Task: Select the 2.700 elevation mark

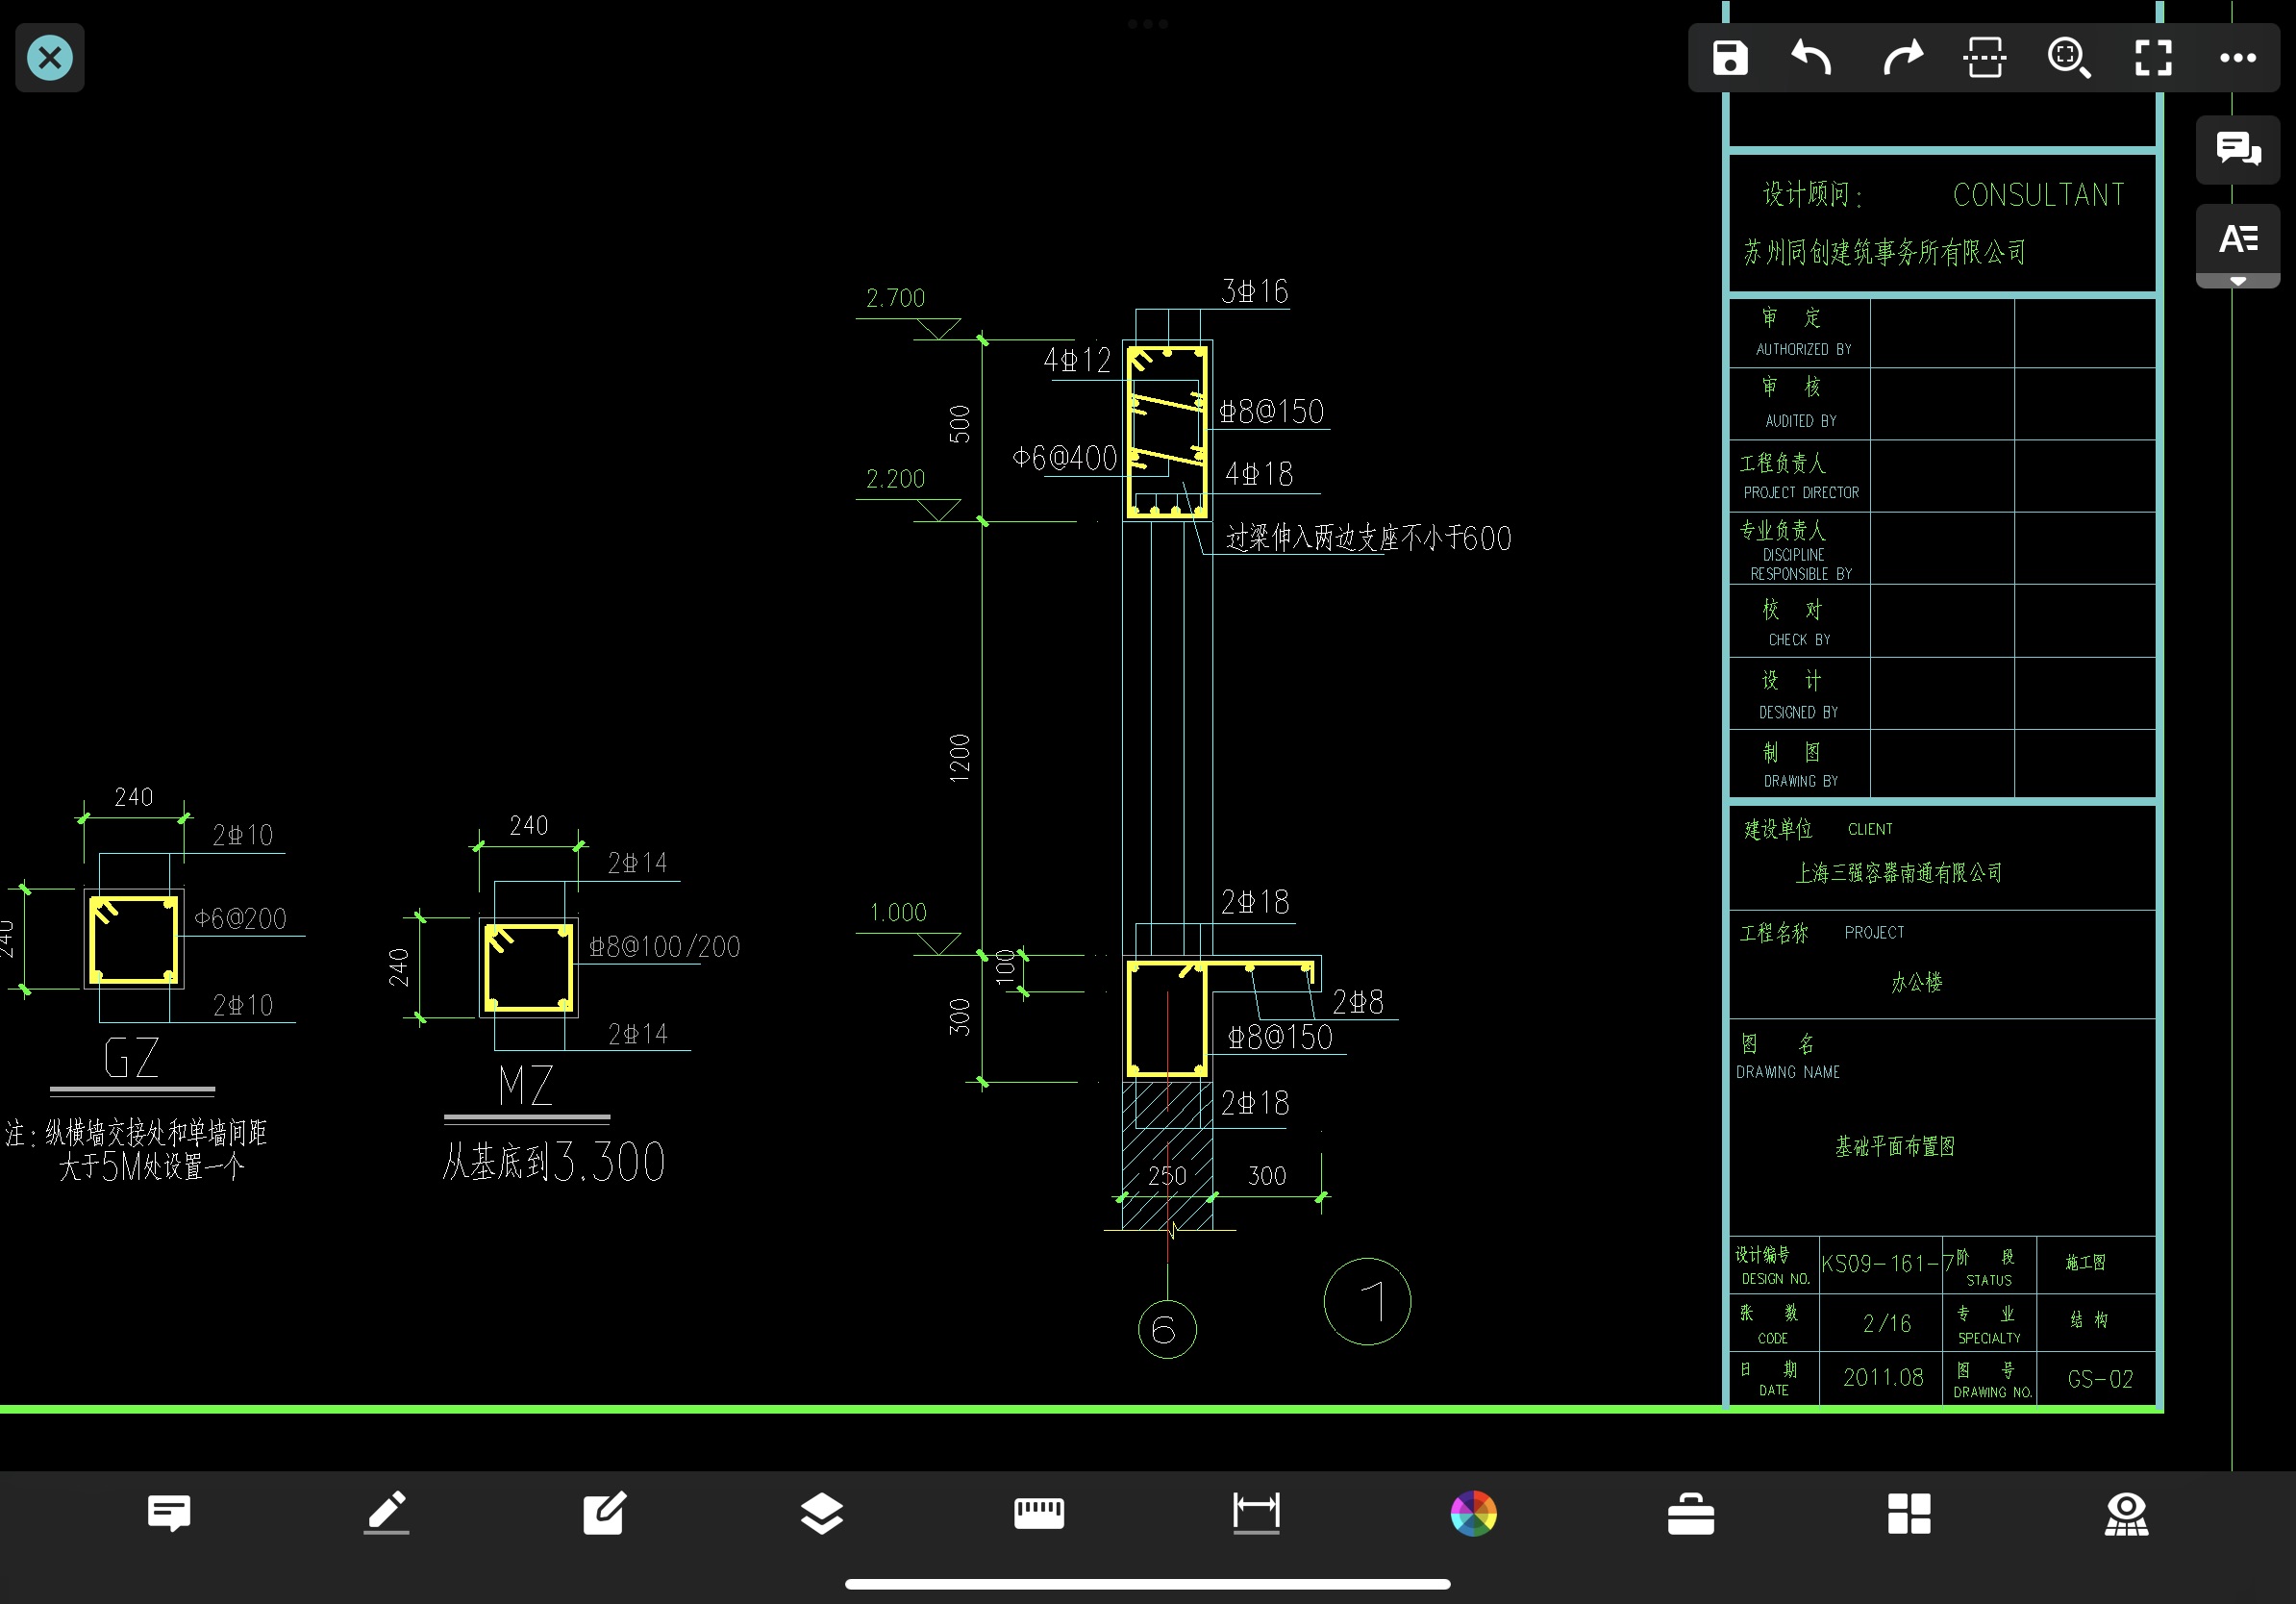Action: coord(895,298)
